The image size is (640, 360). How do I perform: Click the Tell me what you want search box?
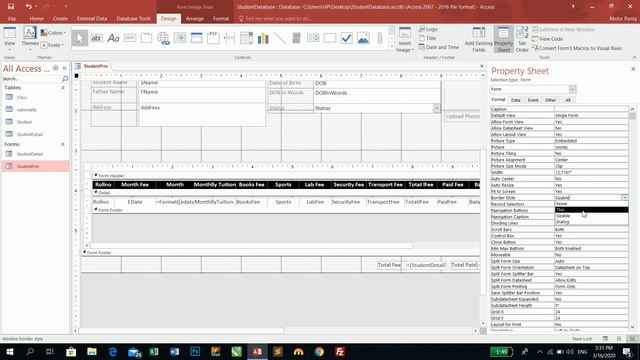point(279,19)
